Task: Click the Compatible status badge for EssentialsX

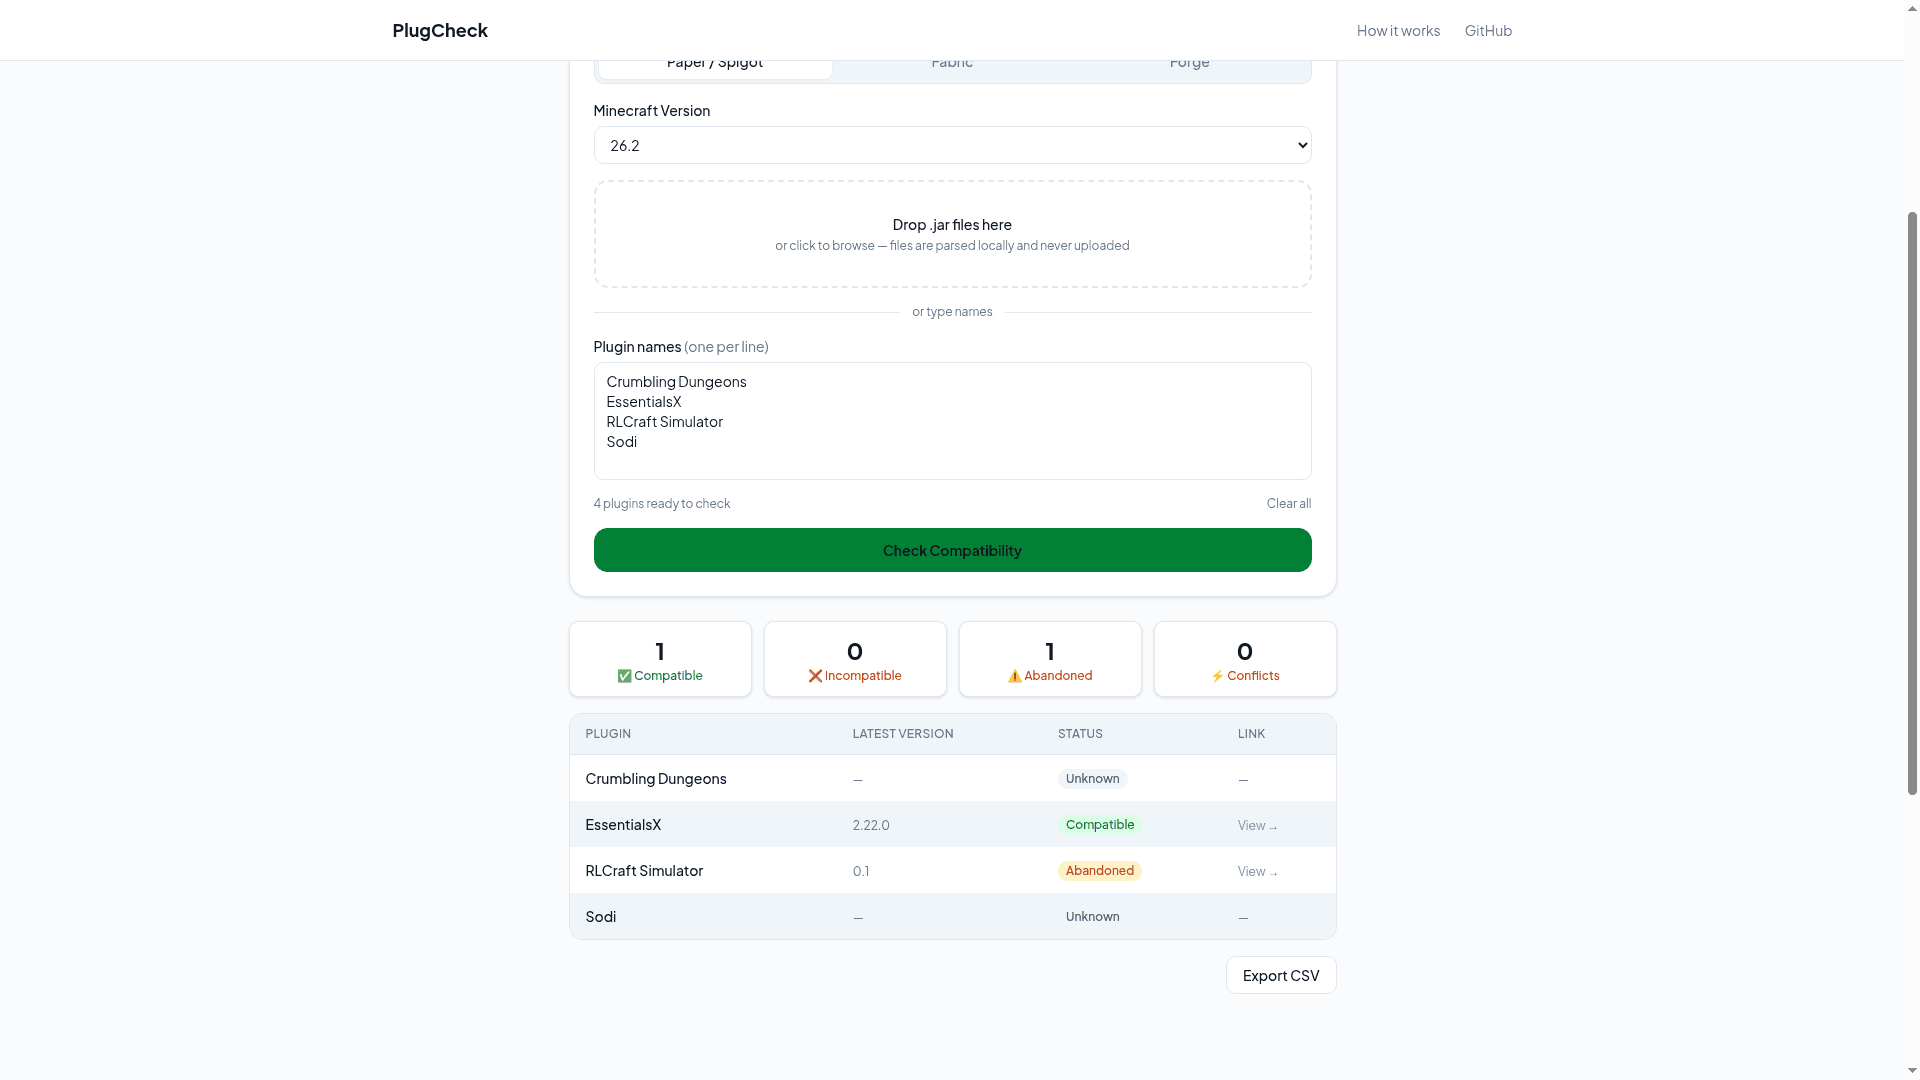Action: coord(1100,825)
